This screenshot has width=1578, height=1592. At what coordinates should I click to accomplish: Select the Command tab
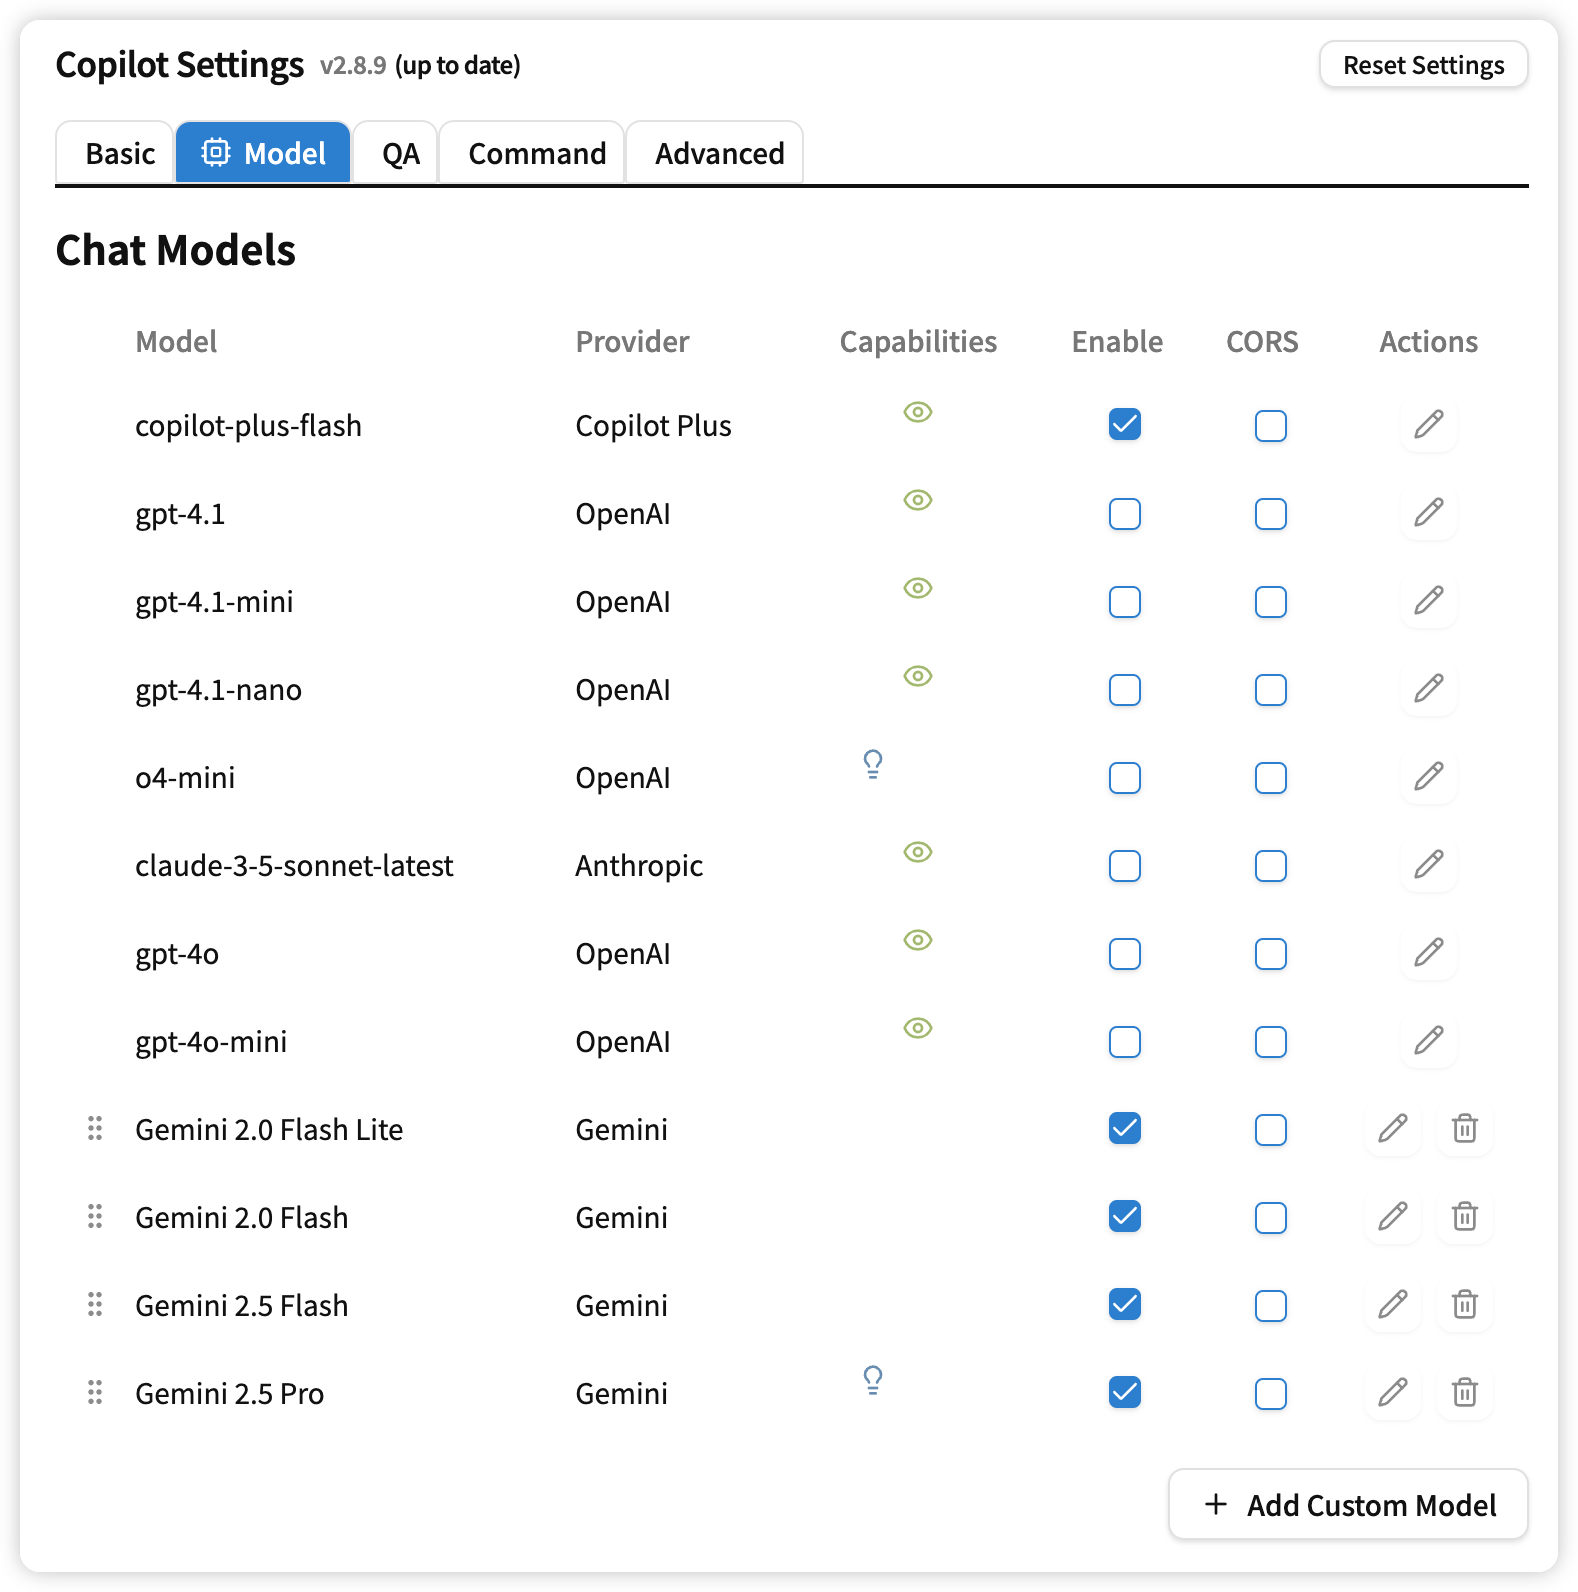tap(537, 153)
